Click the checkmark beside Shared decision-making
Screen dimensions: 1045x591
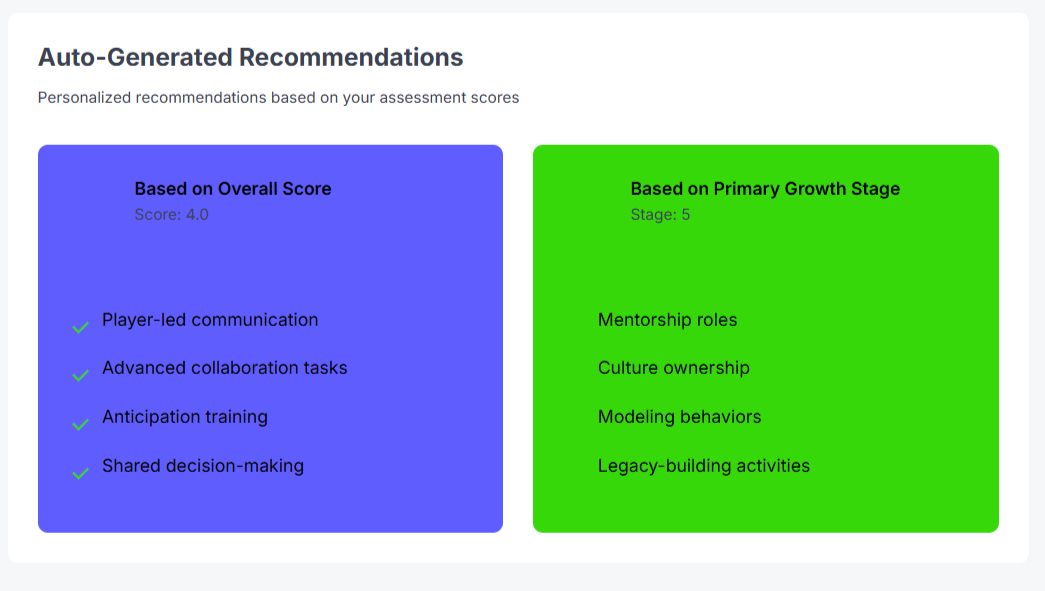pyautogui.click(x=80, y=471)
